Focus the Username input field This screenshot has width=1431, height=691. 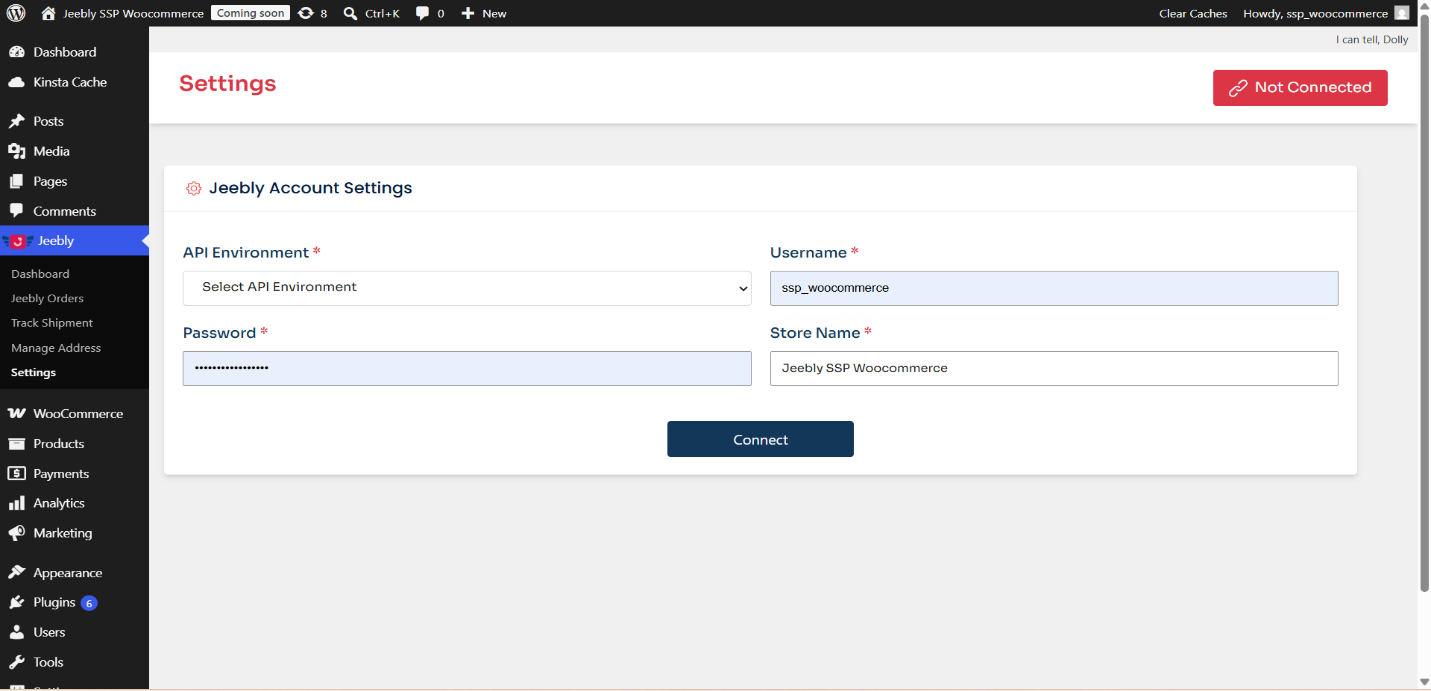[x=1054, y=288]
